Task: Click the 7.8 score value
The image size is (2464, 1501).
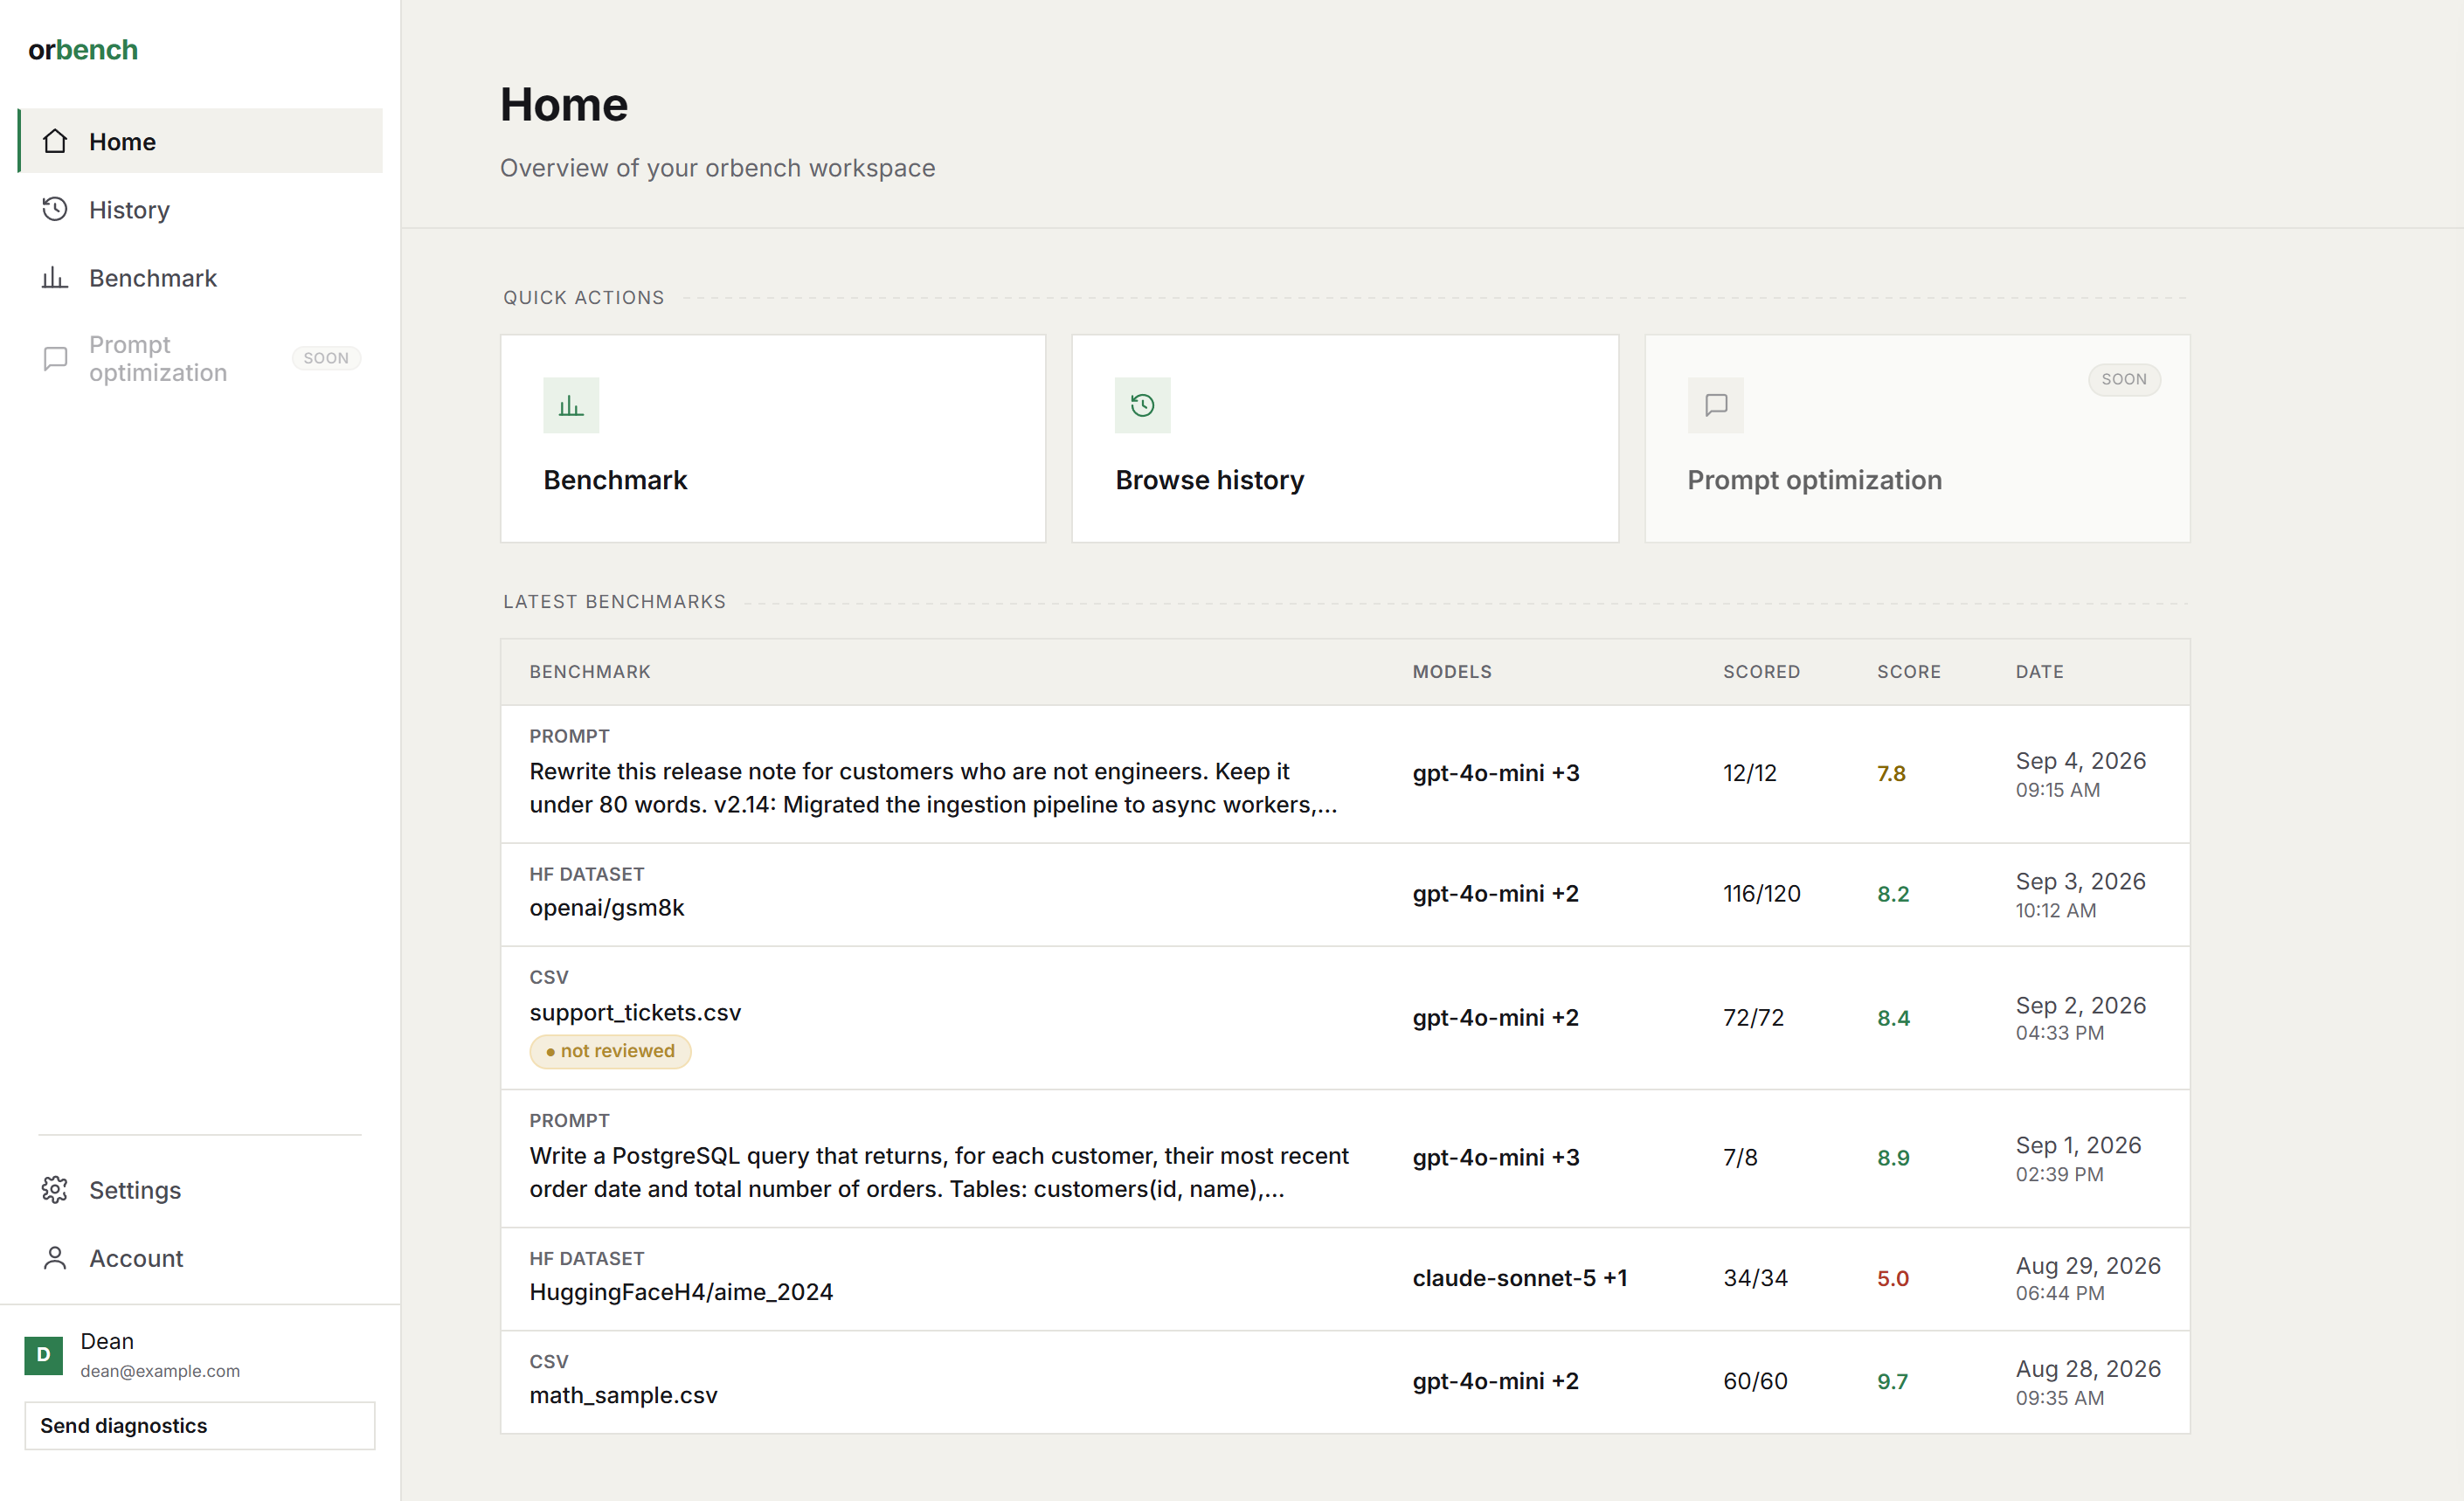Action: pos(1891,773)
